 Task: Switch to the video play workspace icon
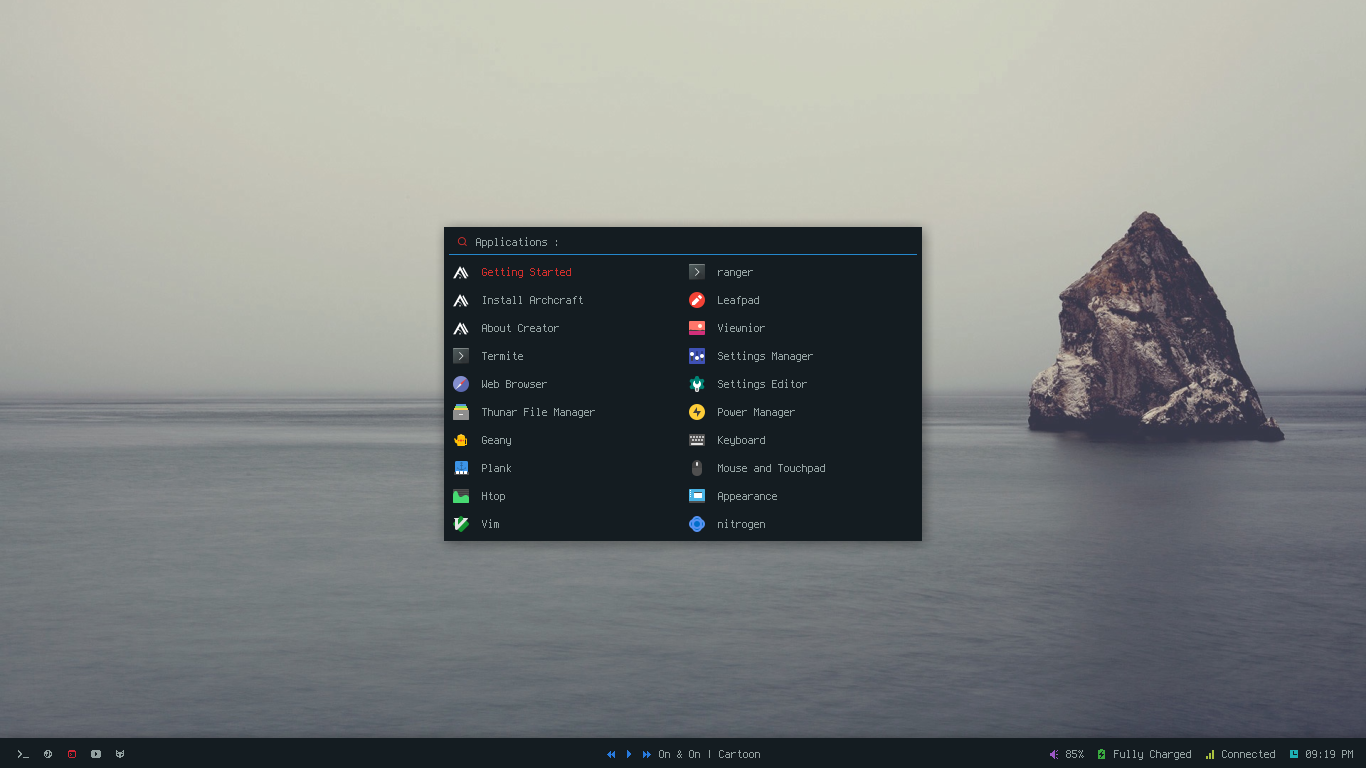[x=96, y=754]
